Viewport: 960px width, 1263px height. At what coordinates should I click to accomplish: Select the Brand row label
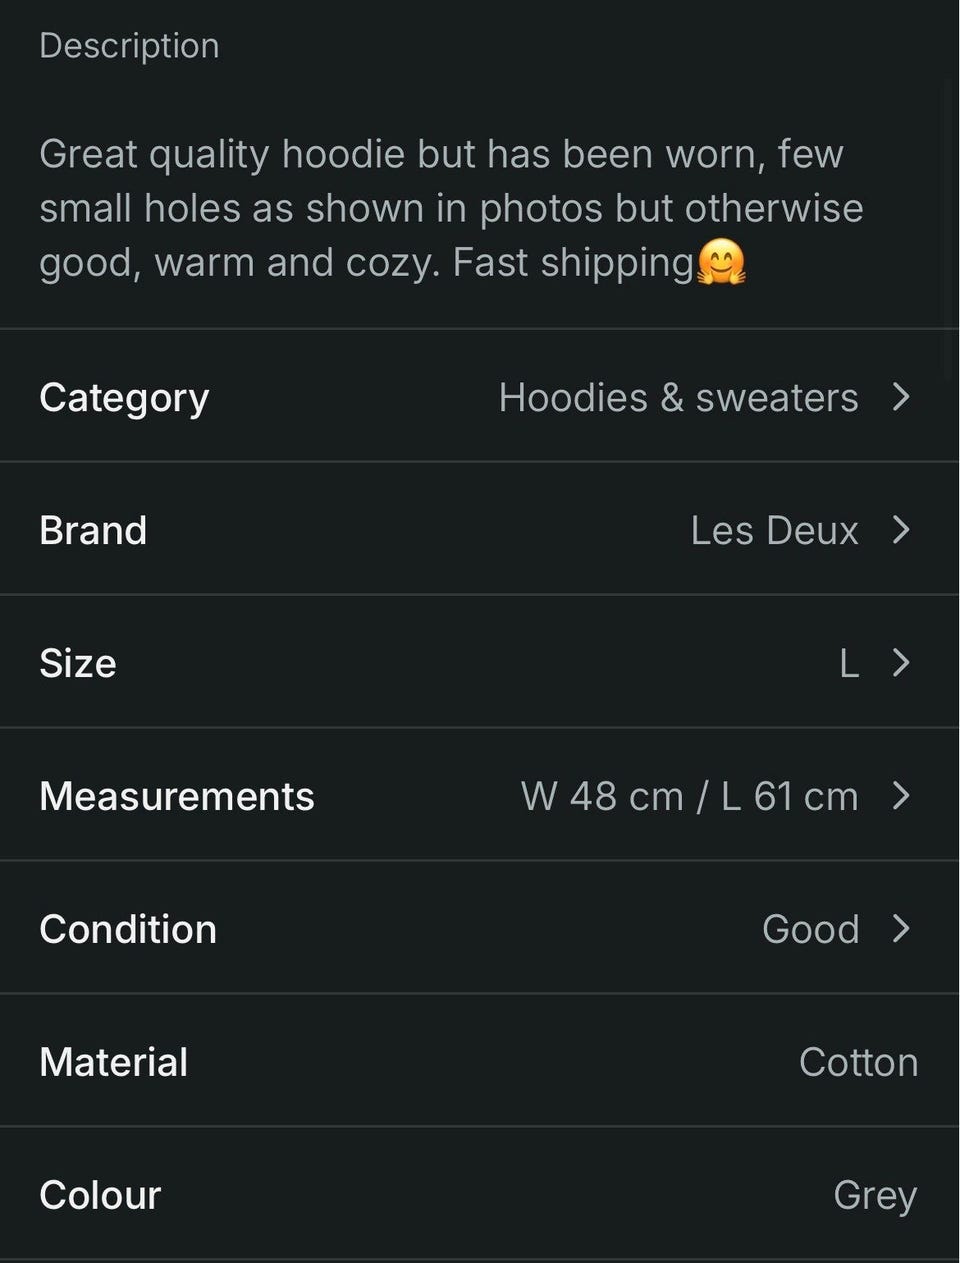tap(93, 530)
